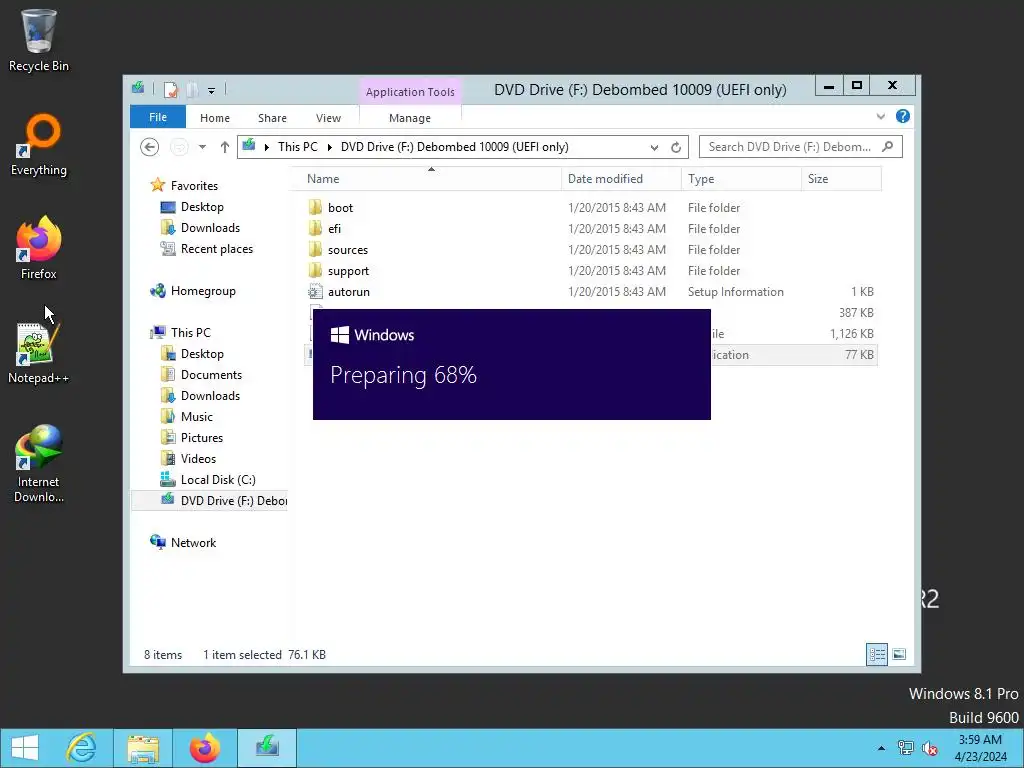Launch Everything search desktop shortcut

coord(39,145)
